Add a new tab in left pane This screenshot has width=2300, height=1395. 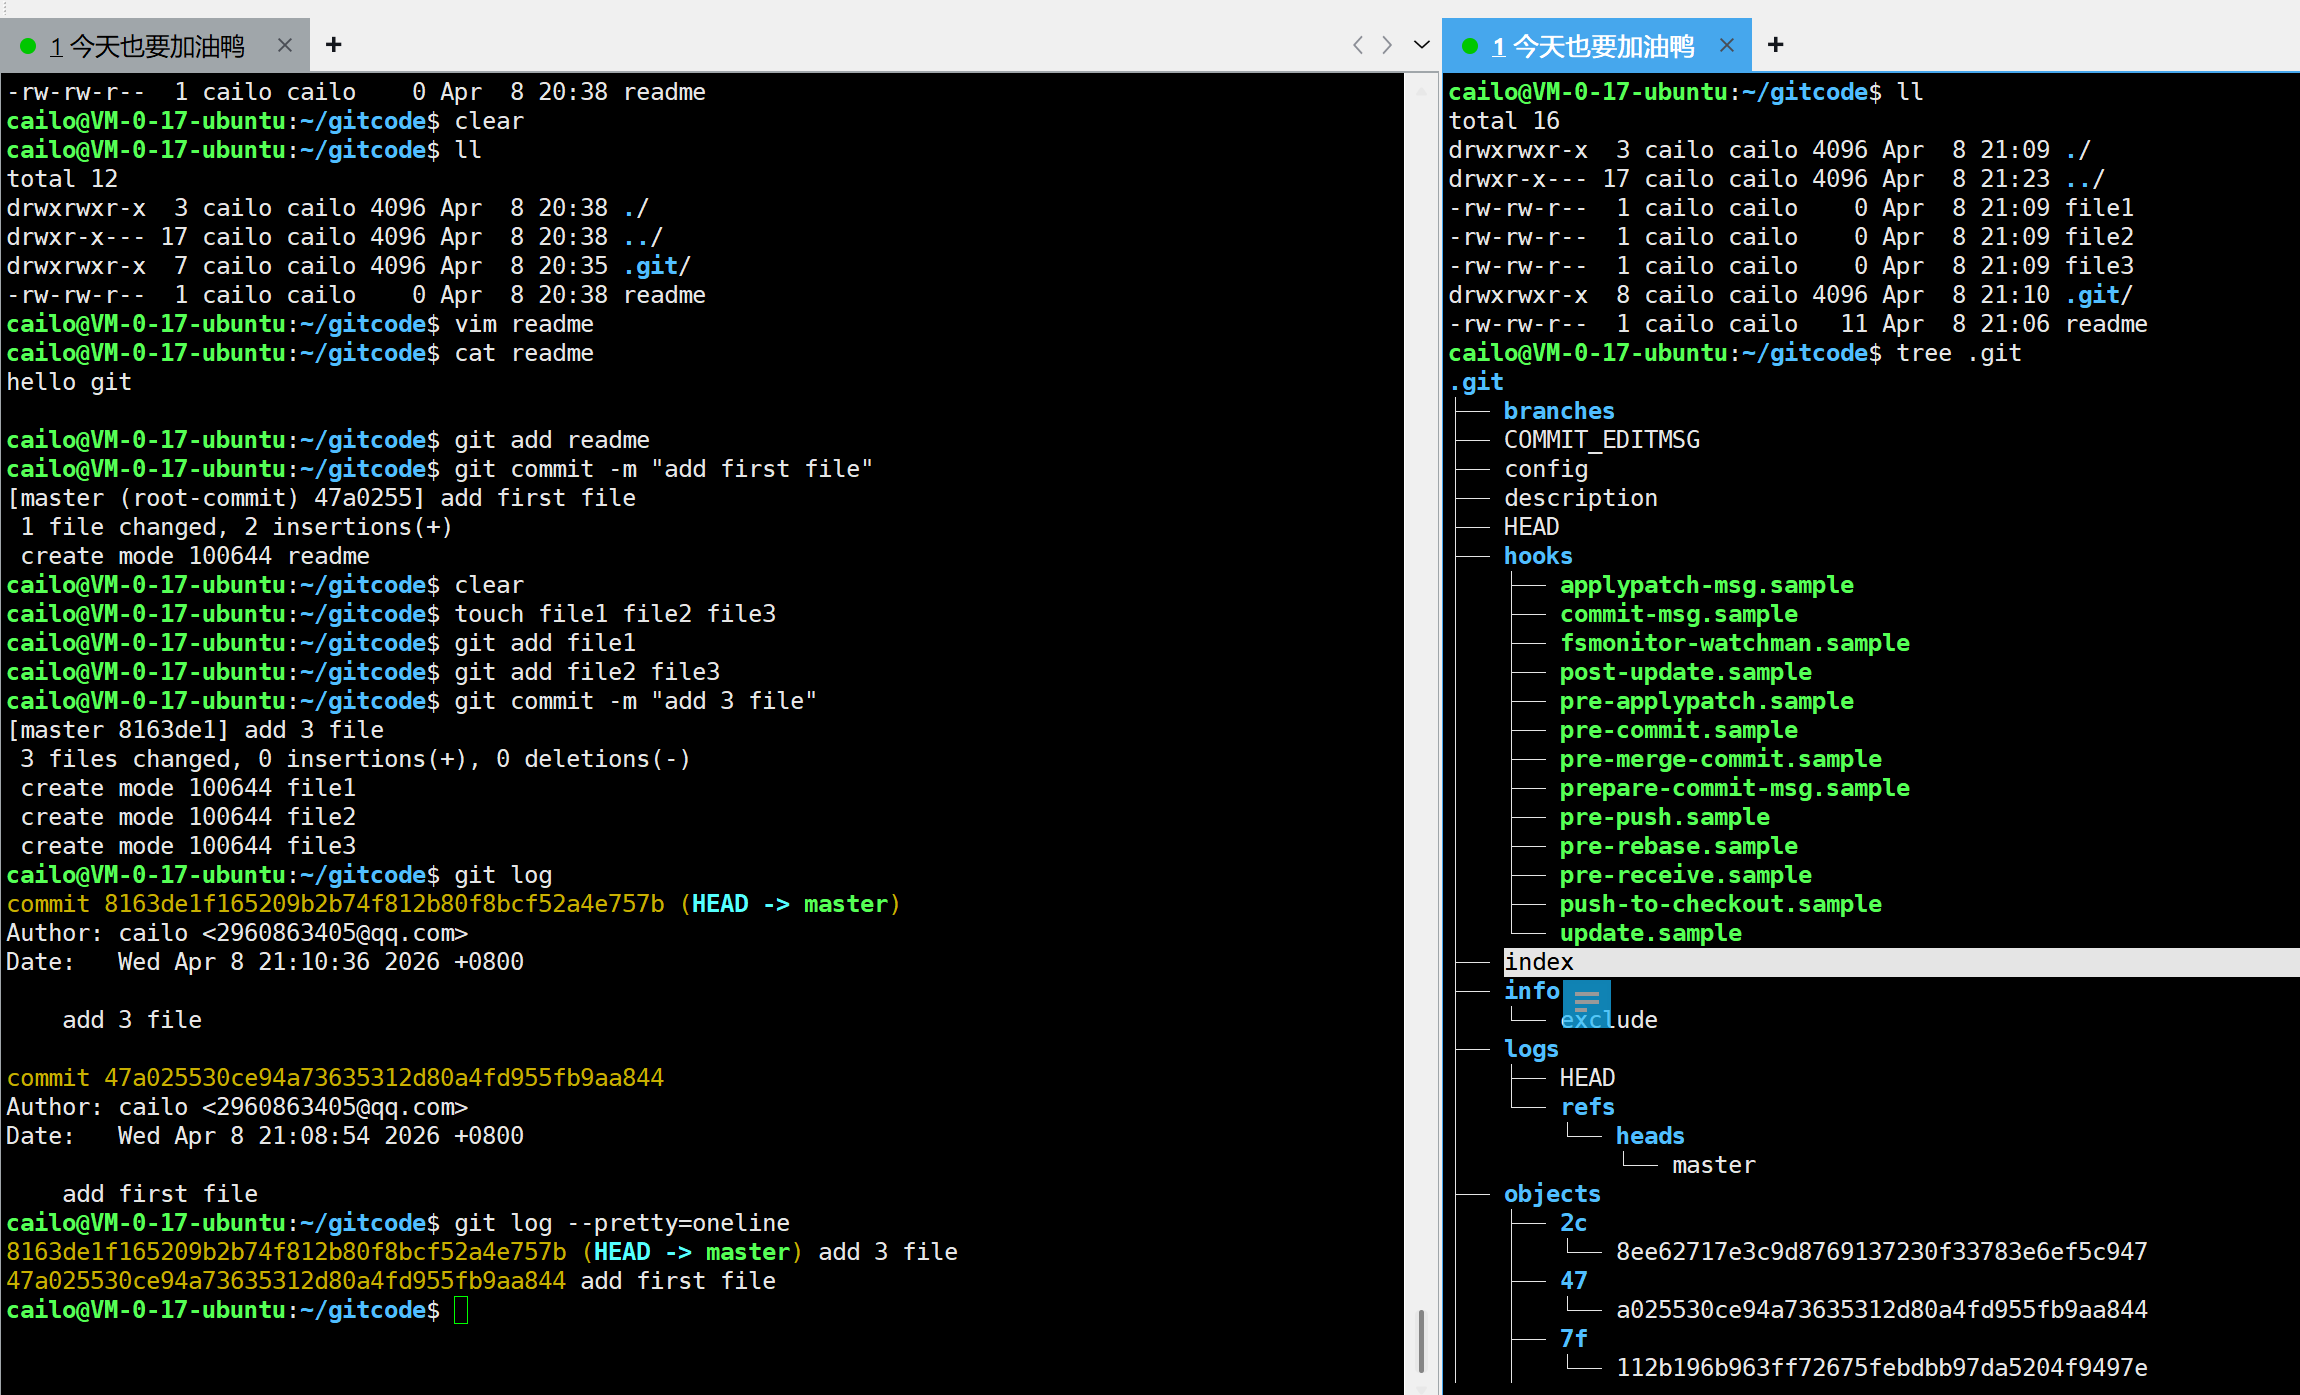pyautogui.click(x=334, y=45)
